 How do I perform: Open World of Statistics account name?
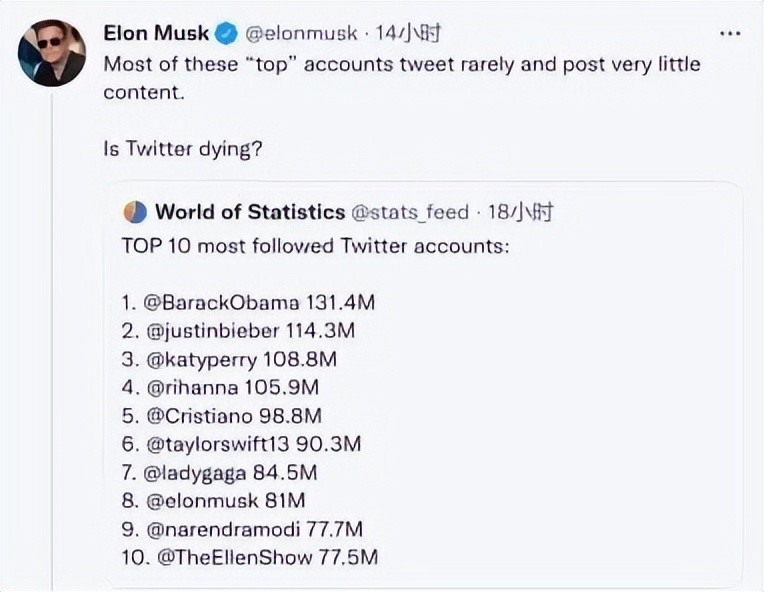pyautogui.click(x=250, y=212)
